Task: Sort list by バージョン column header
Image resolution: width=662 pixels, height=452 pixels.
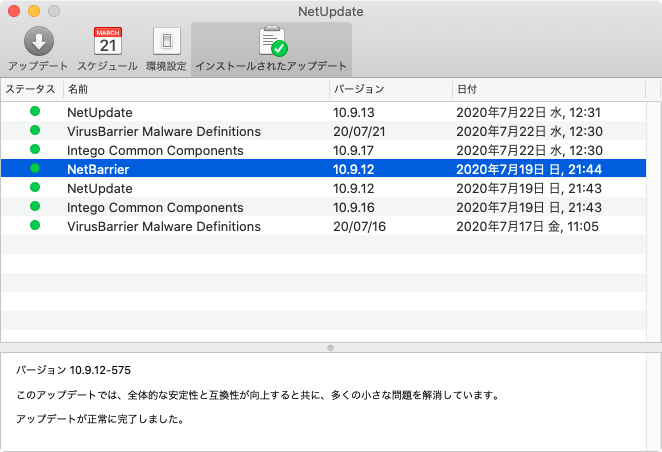Action: 391,89
